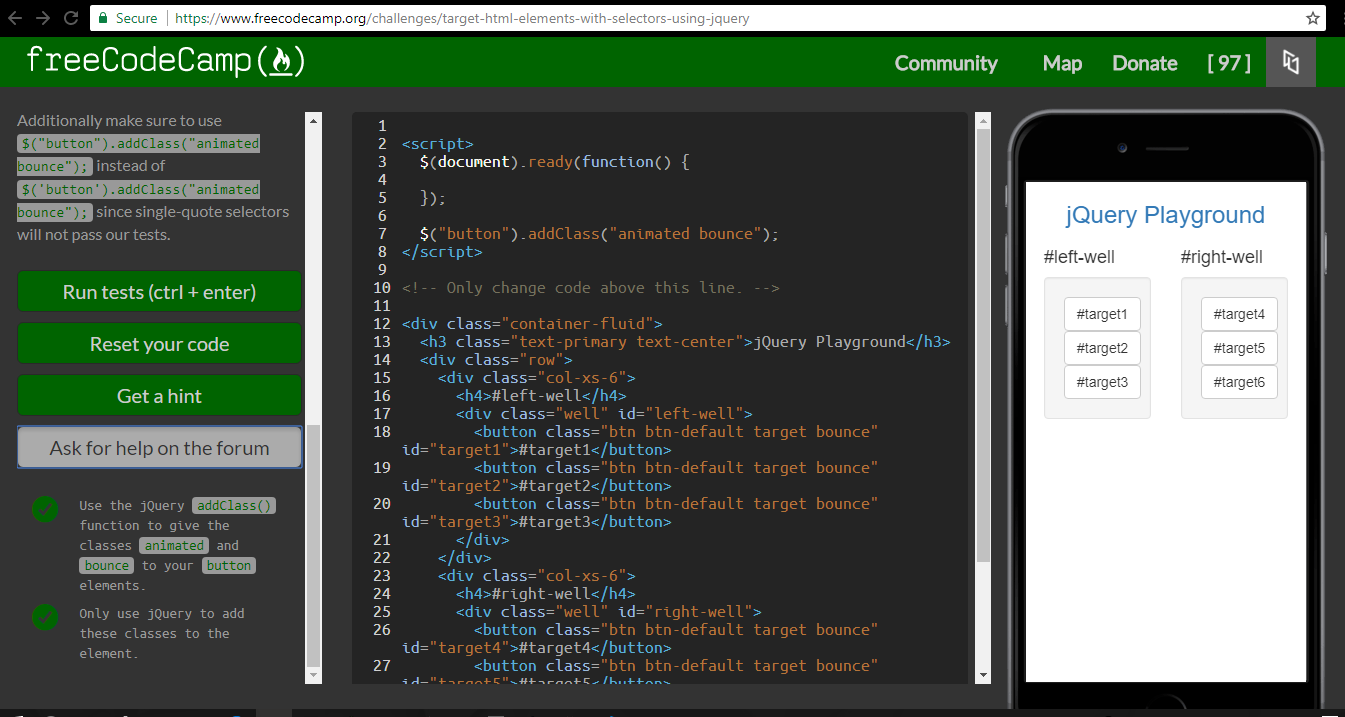This screenshot has height=717, width=1345.
Task: Click code editor scroll down arrow
Action: 983,676
